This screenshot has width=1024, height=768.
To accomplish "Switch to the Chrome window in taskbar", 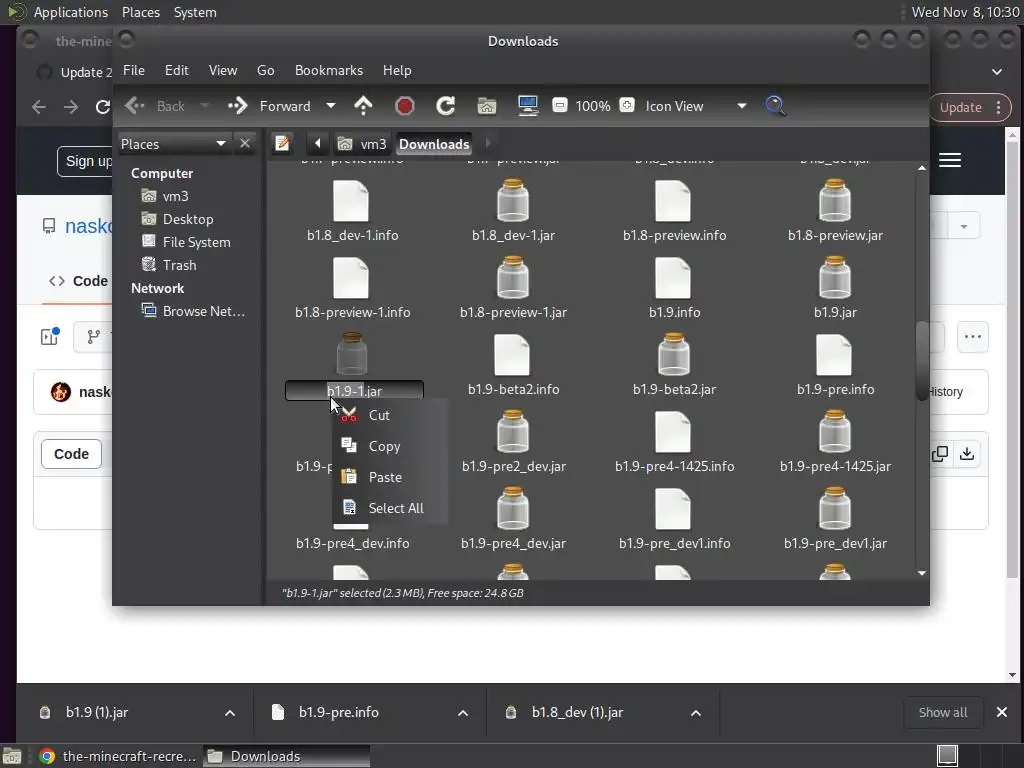I will pos(118,756).
